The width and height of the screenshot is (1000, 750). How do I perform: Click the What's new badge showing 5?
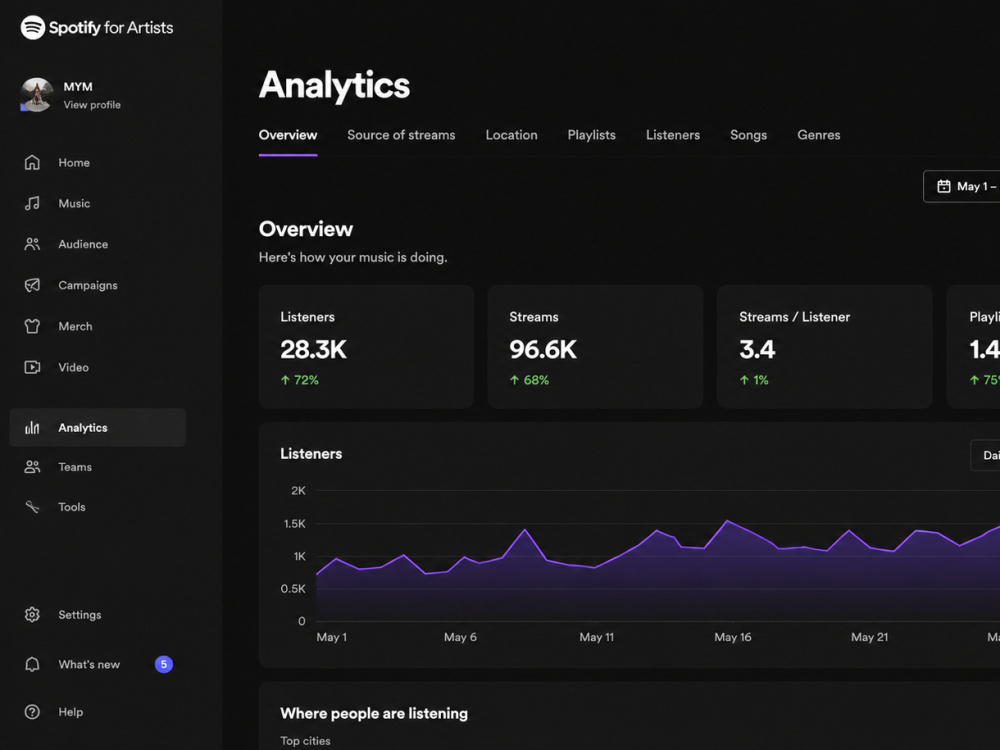coord(164,665)
